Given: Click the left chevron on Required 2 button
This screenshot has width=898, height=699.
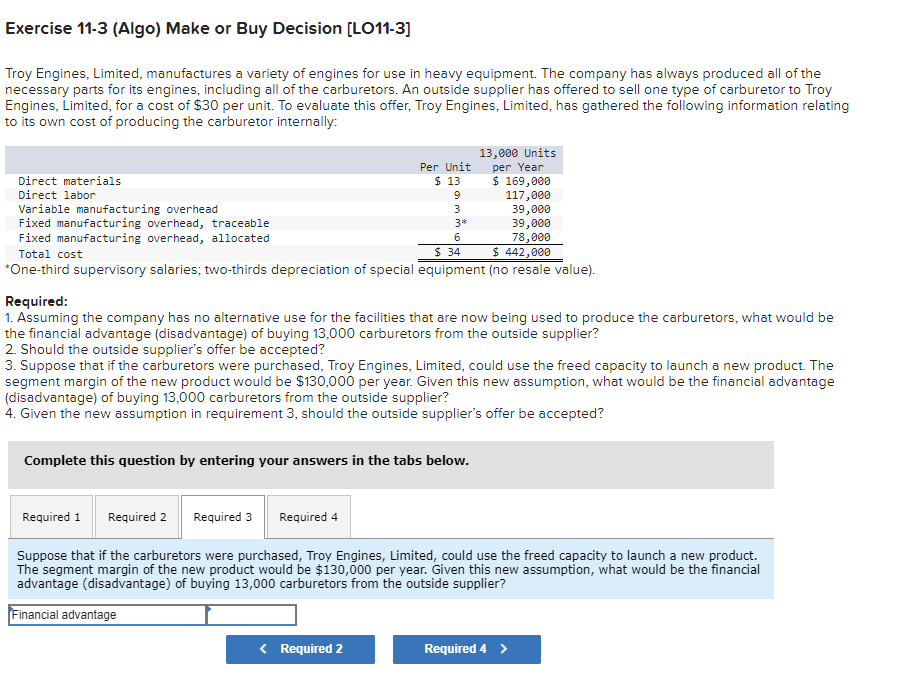Looking at the screenshot, I should point(262,649).
